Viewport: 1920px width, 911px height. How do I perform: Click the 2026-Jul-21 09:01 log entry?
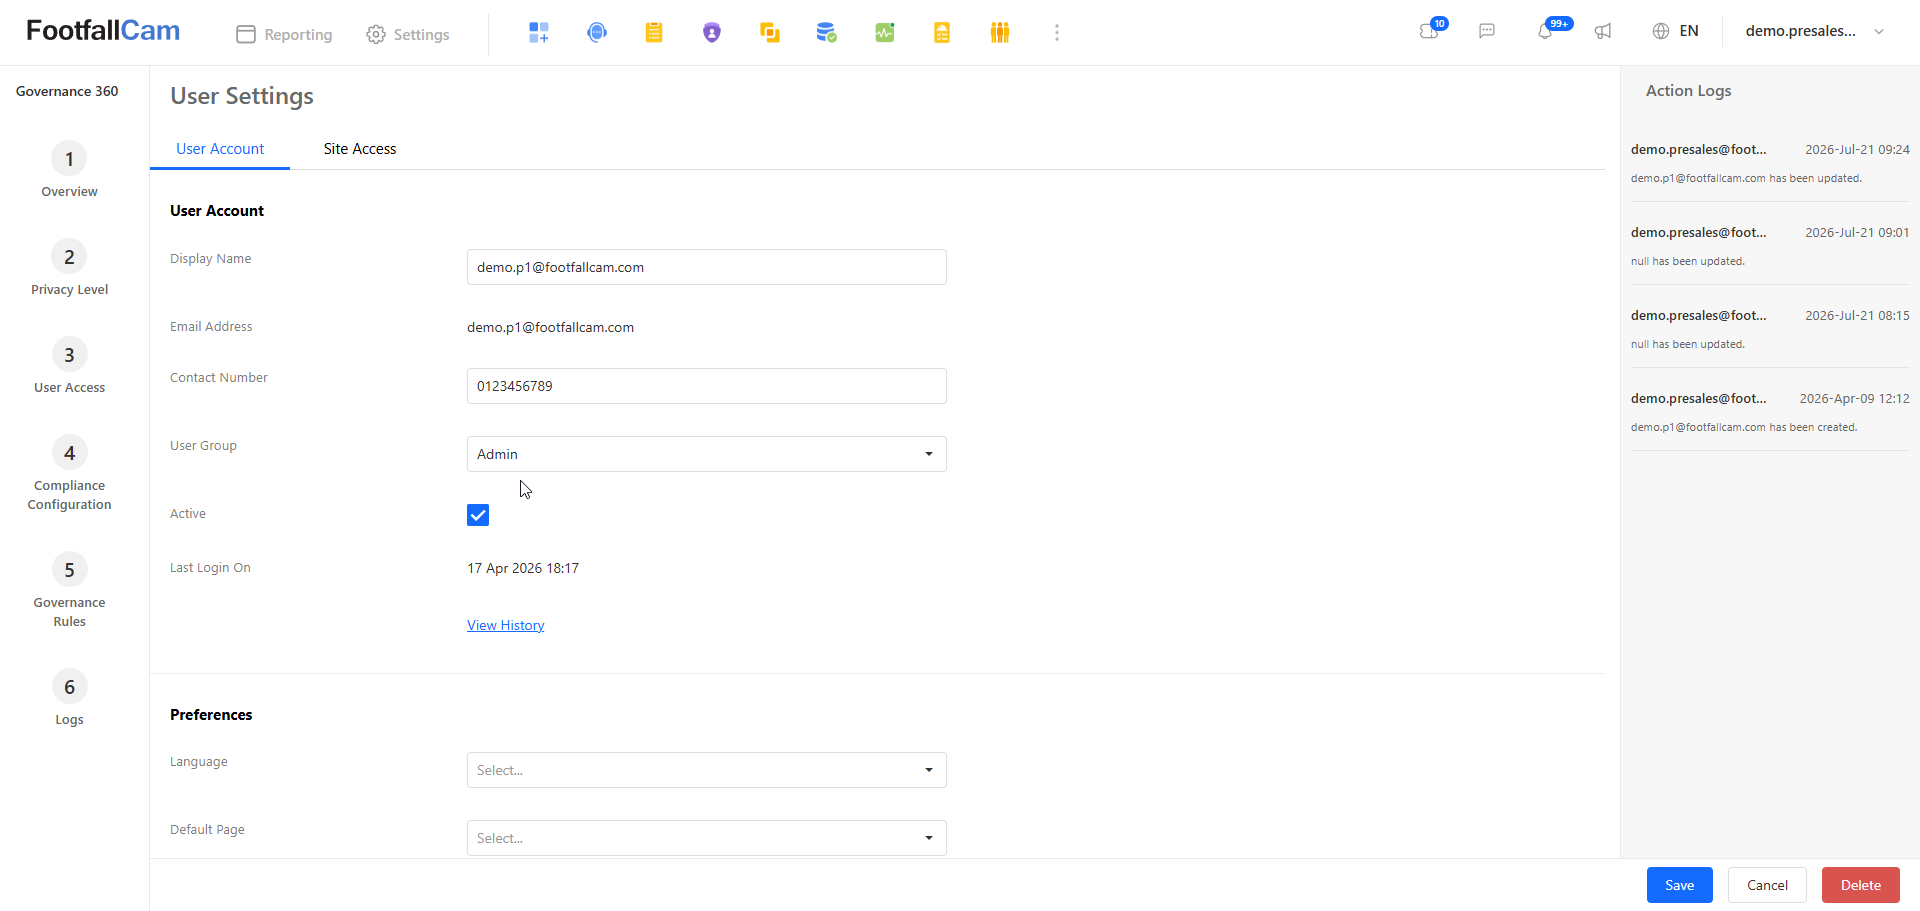point(1770,246)
